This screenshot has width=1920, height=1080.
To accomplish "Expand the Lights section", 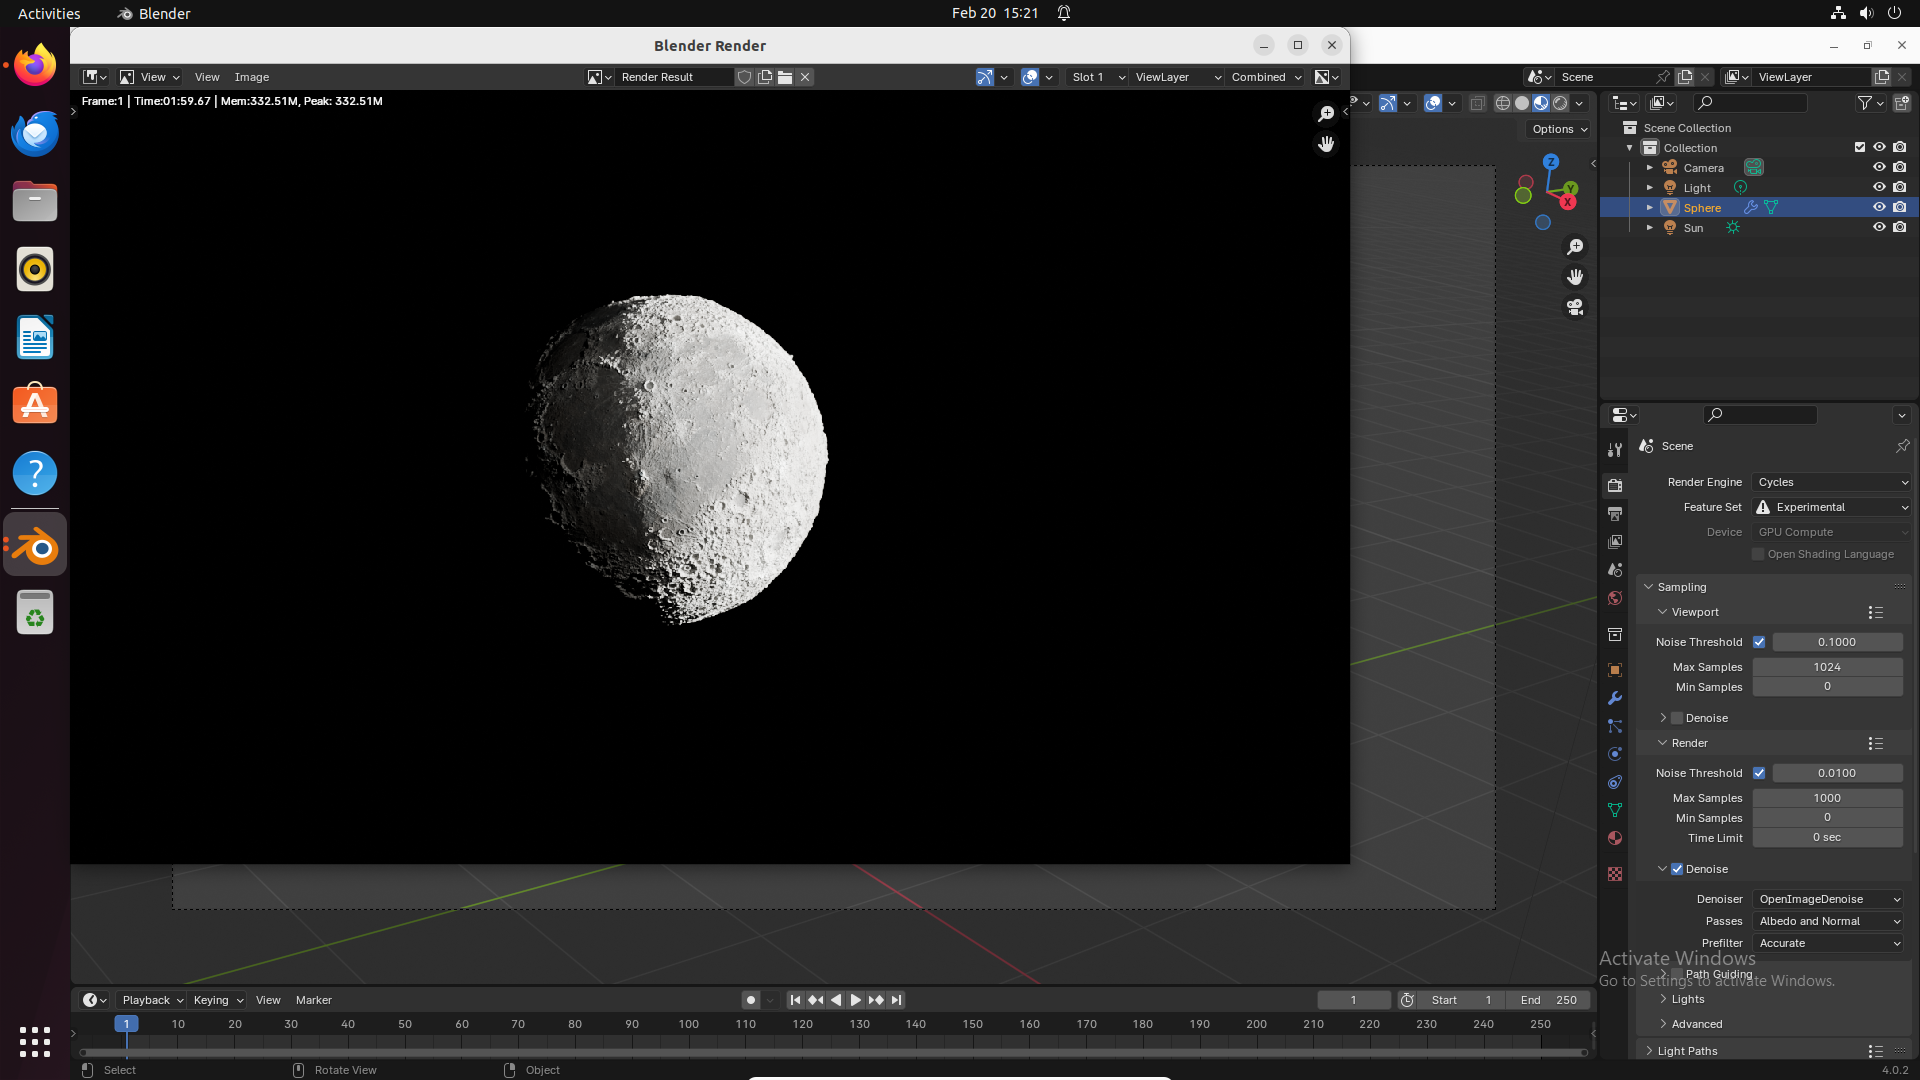I will pyautogui.click(x=1664, y=998).
